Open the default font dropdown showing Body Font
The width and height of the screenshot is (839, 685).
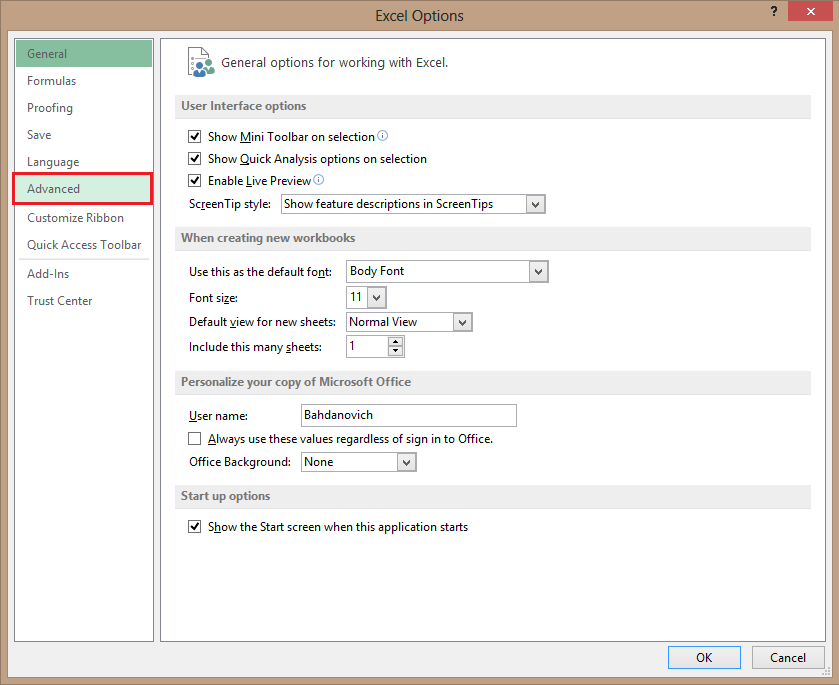pyautogui.click(x=538, y=271)
